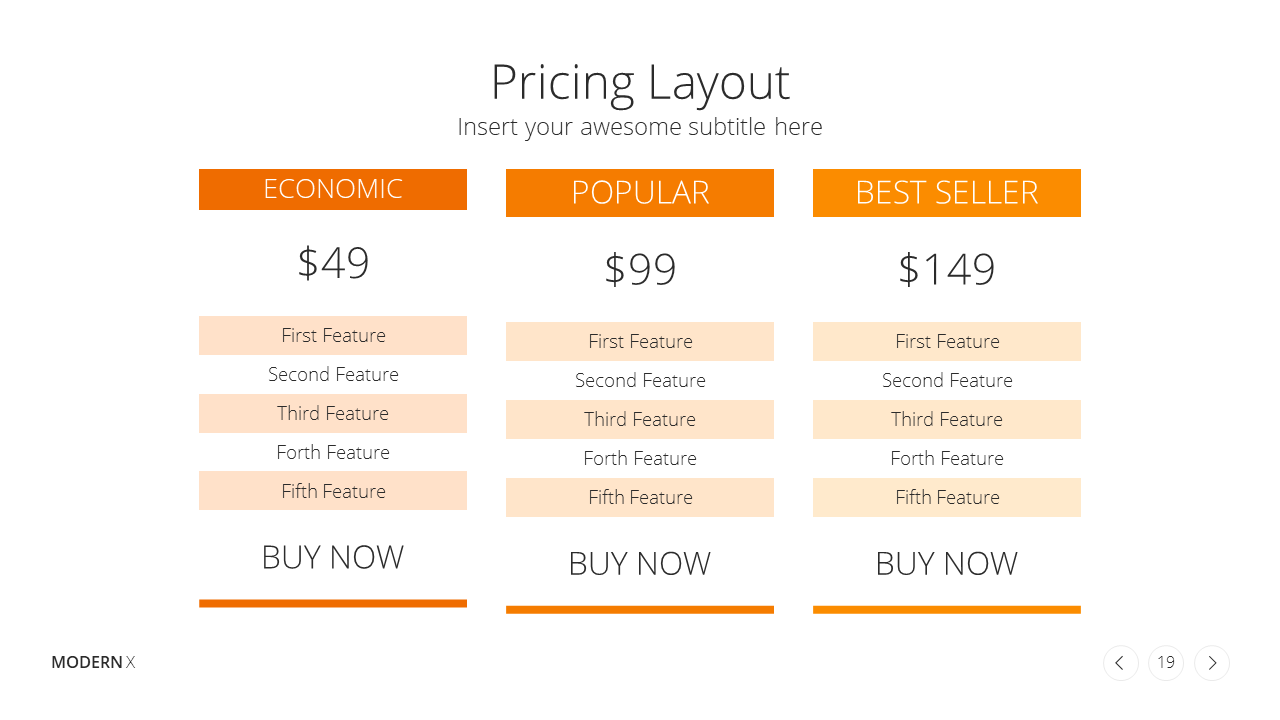The width and height of the screenshot is (1280, 720).
Task: Select the POPULAR plan header
Action: (x=640, y=193)
